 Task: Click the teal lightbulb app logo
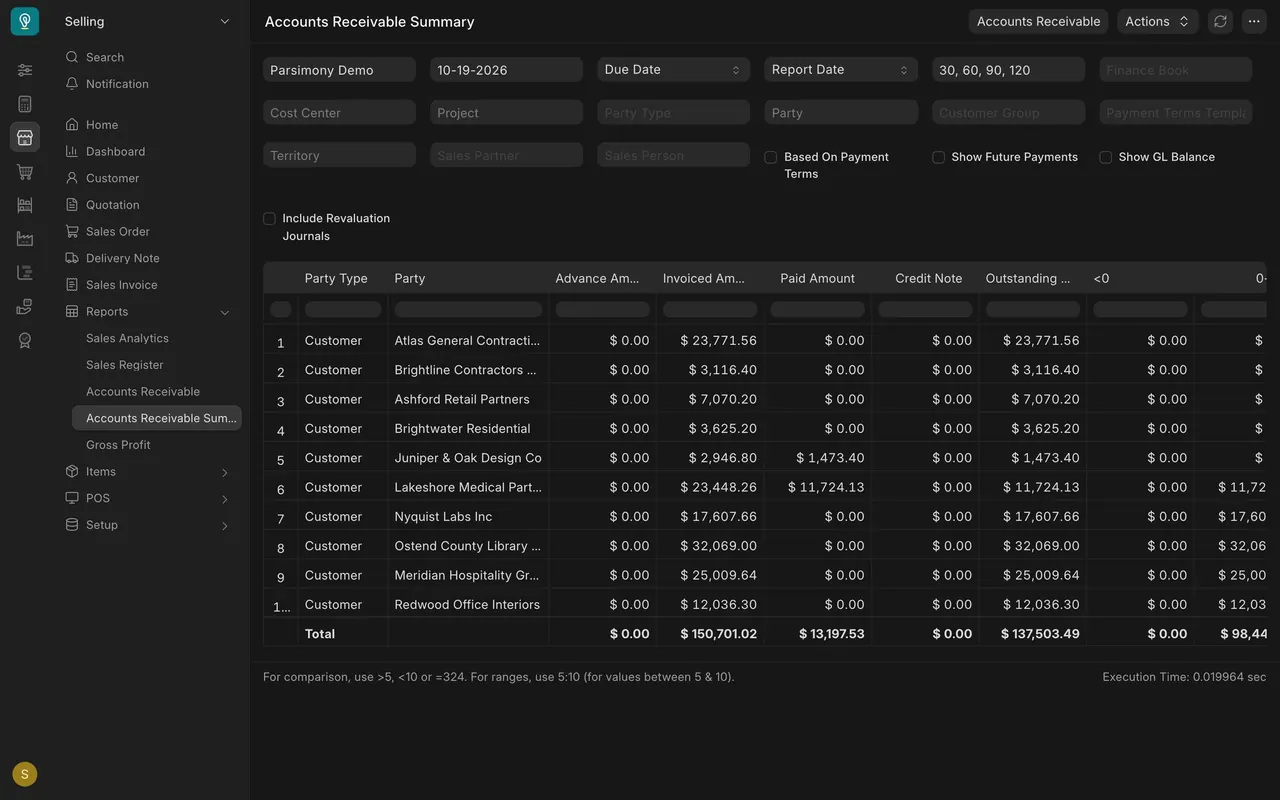[25, 21]
